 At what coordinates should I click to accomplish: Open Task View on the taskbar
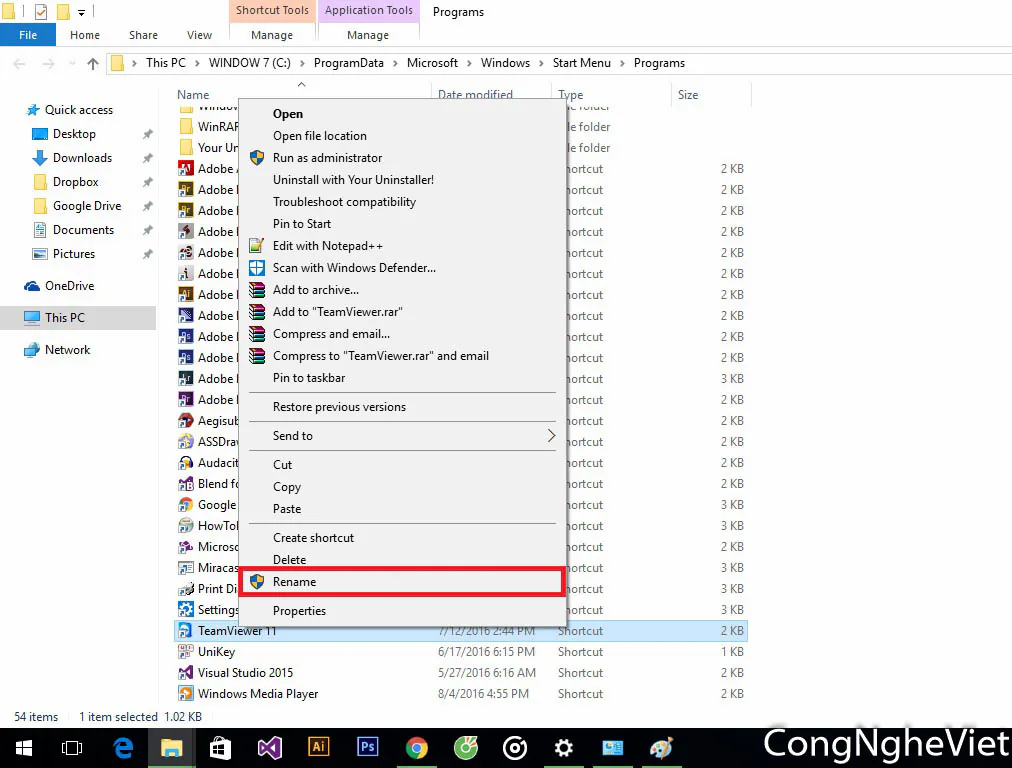[72, 747]
